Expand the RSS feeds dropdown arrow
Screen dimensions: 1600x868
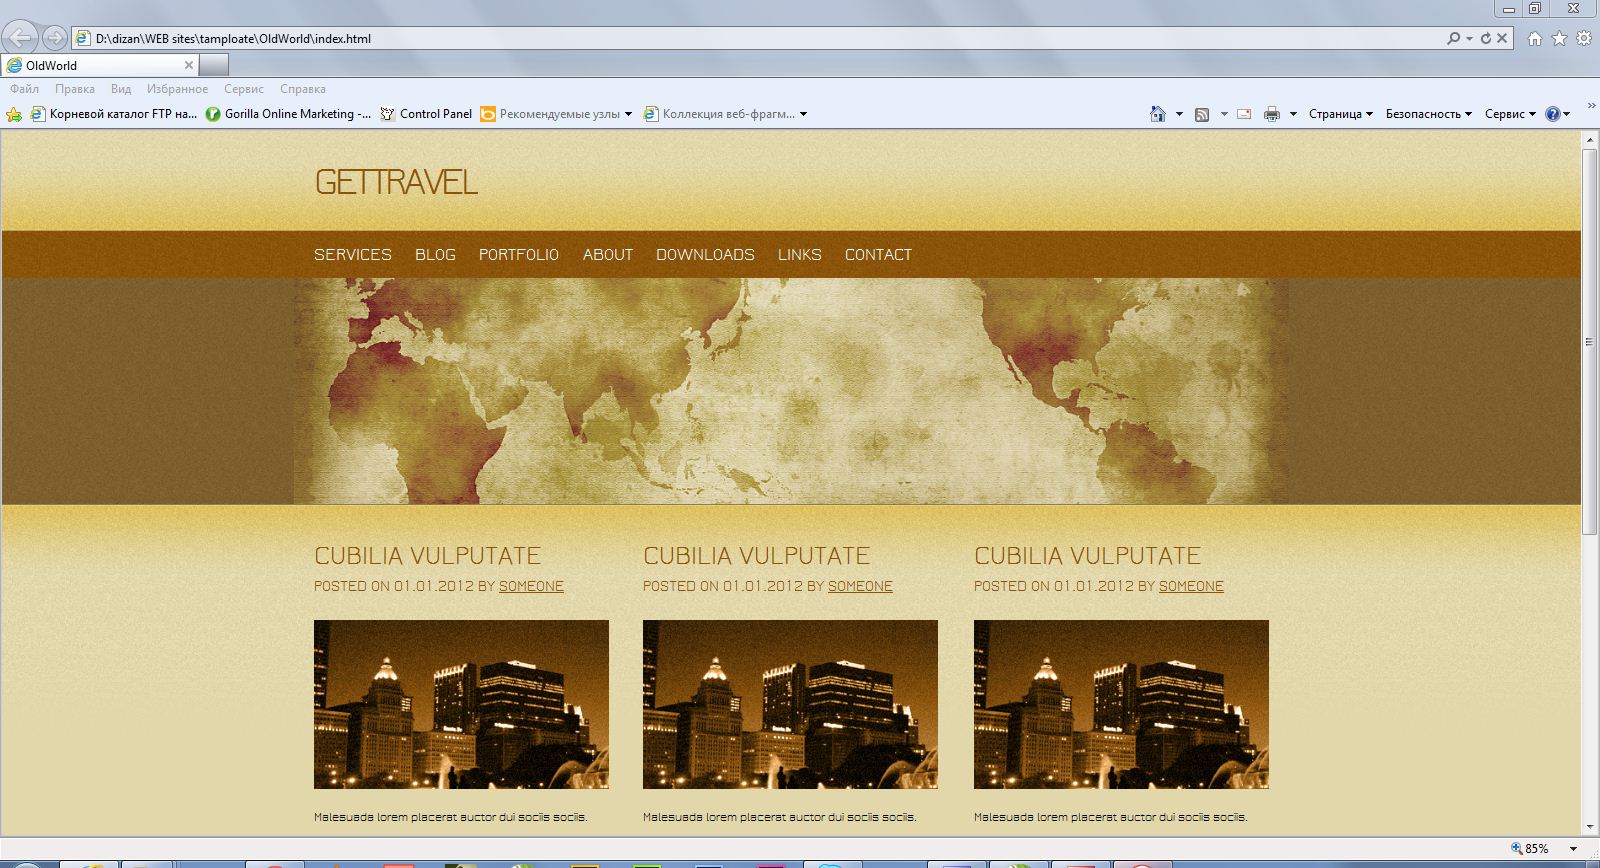click(x=1224, y=114)
